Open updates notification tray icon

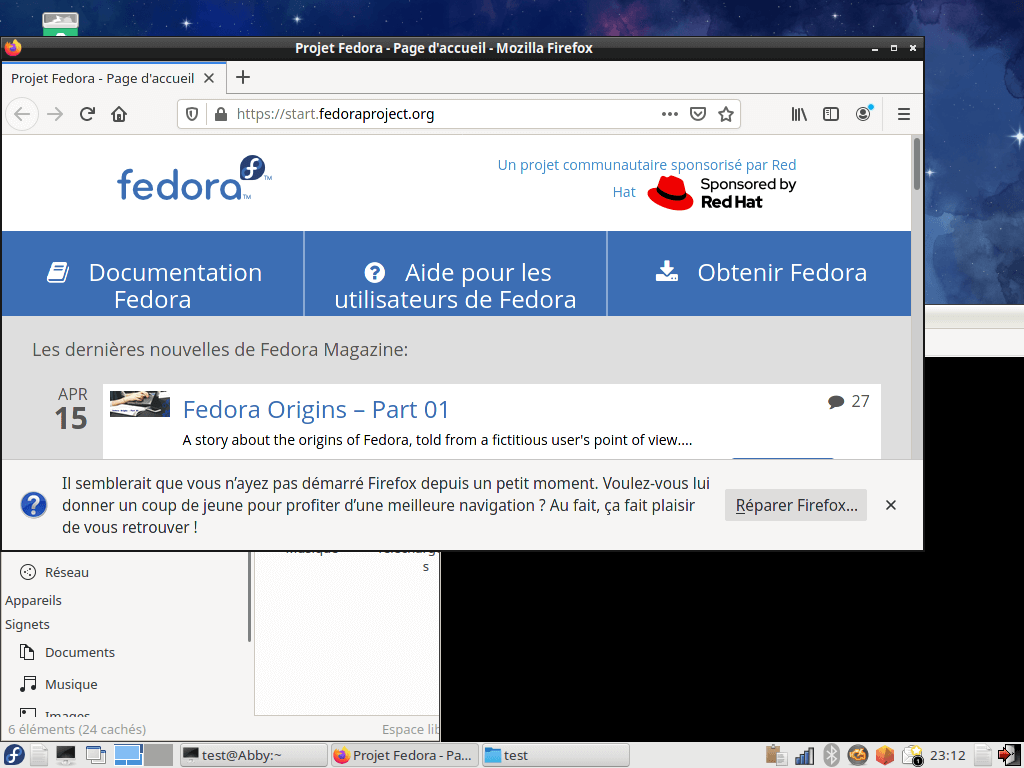pos(912,755)
